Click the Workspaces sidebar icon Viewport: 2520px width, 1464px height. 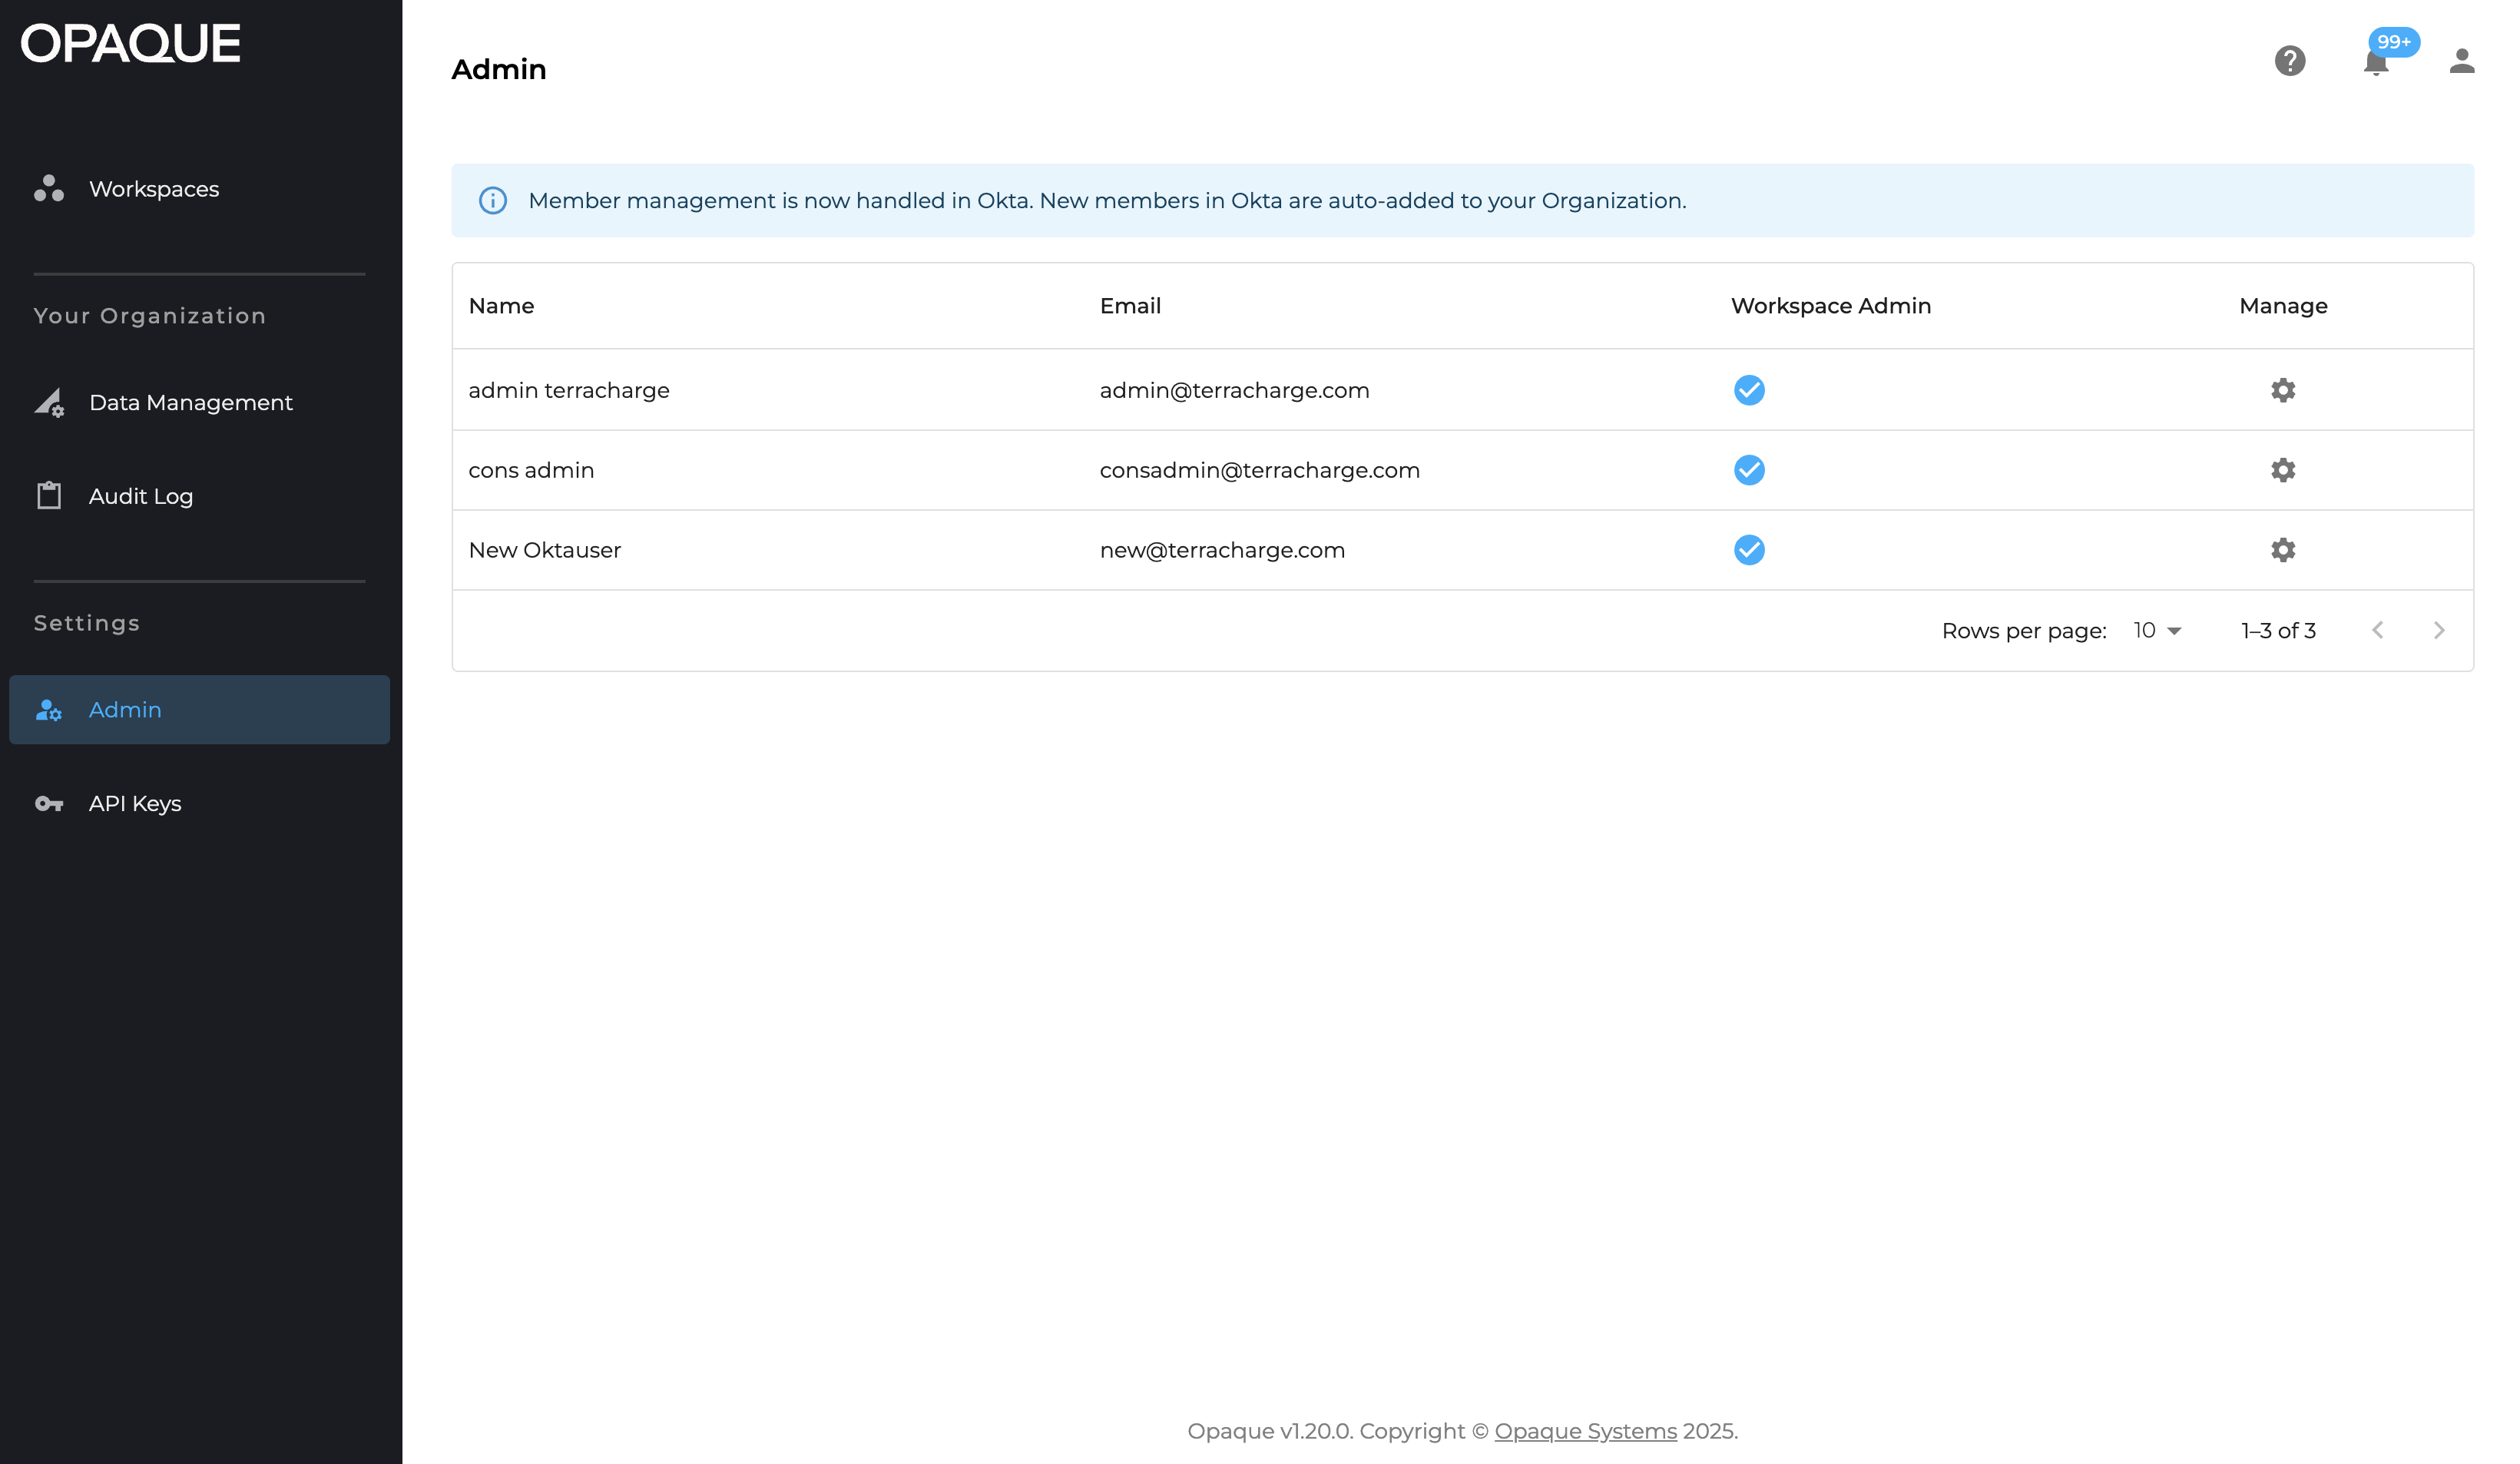tap(49, 188)
